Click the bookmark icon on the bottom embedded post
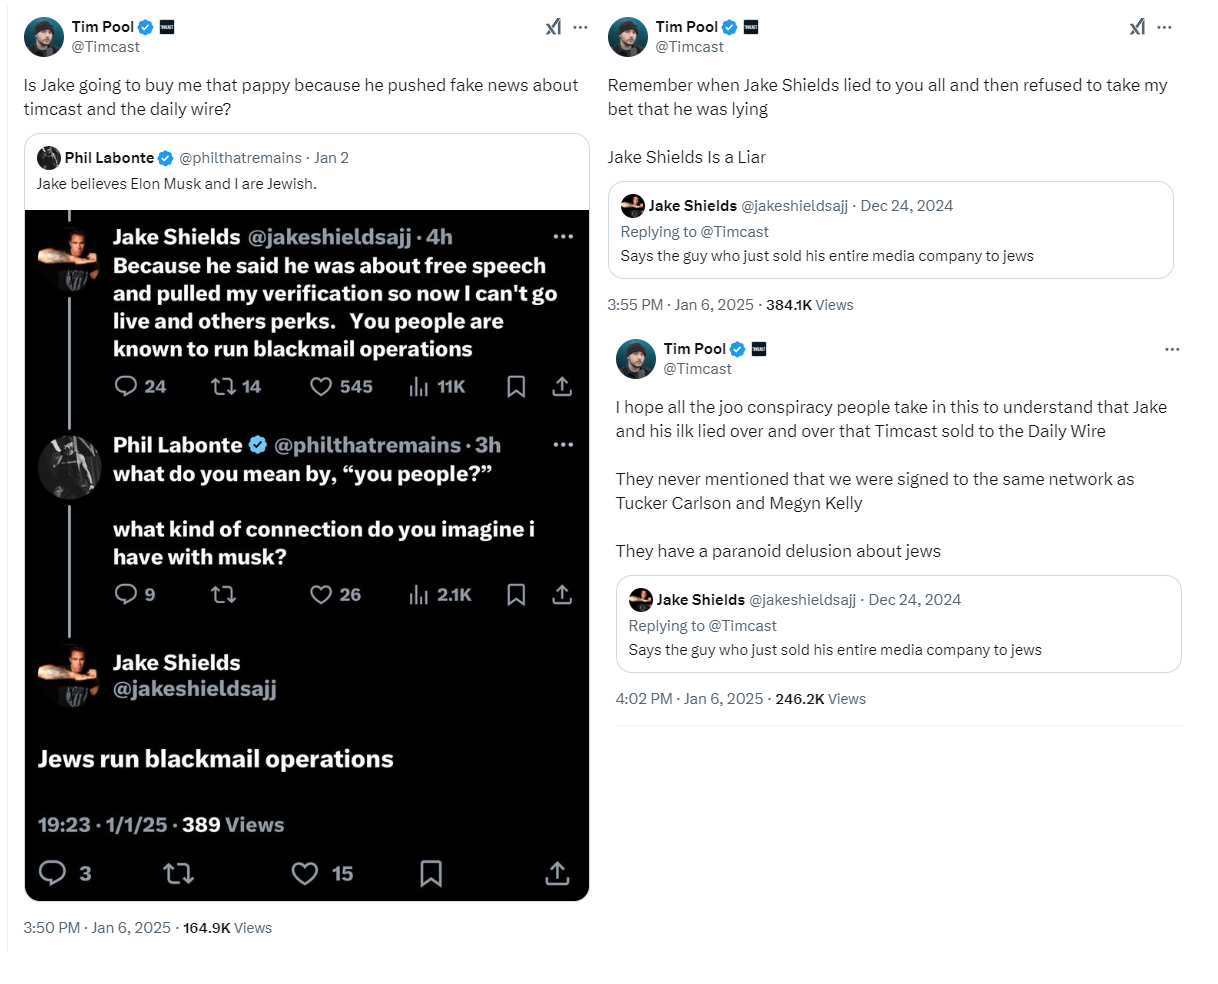Screen dimensions: 1218x984 (431, 873)
